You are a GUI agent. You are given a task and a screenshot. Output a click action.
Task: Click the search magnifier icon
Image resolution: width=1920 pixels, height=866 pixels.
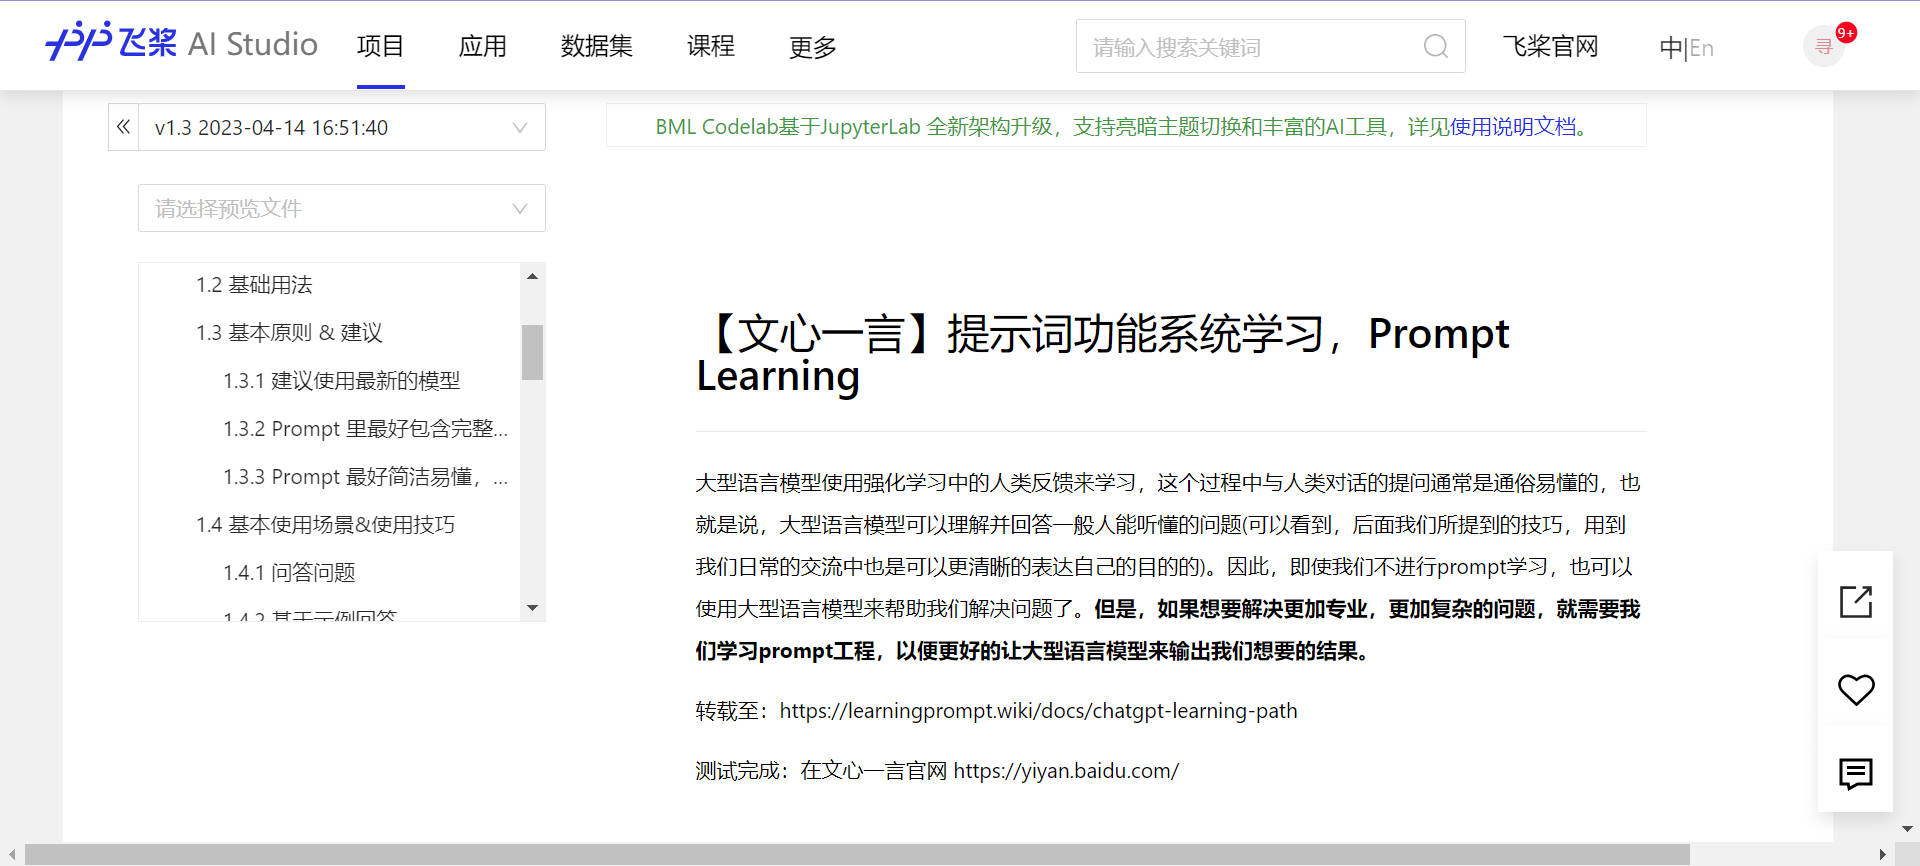pyautogui.click(x=1435, y=46)
